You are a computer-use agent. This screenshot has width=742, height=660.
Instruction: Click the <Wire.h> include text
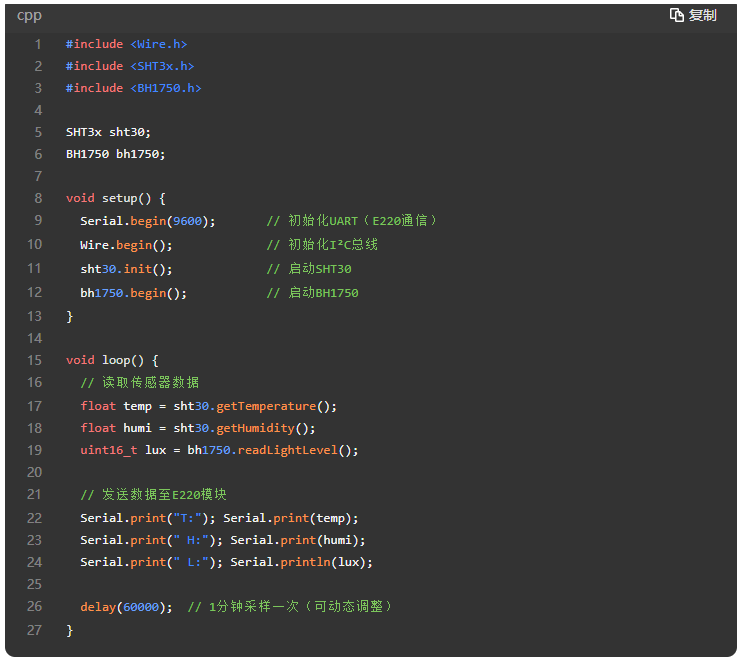coord(158,44)
